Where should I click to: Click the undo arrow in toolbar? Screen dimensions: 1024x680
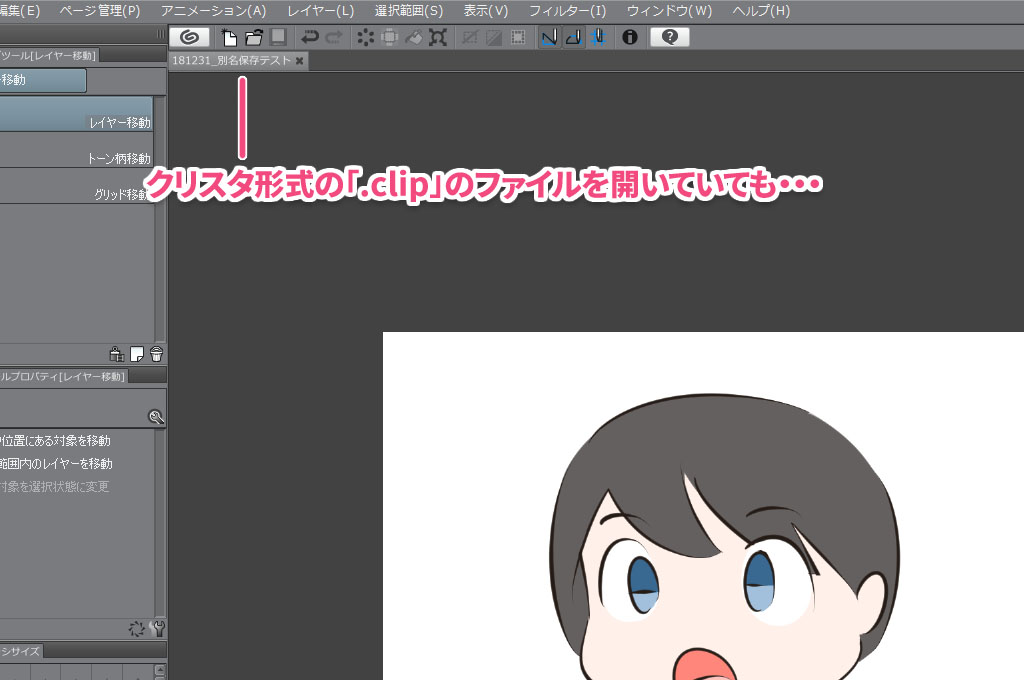click(309, 38)
